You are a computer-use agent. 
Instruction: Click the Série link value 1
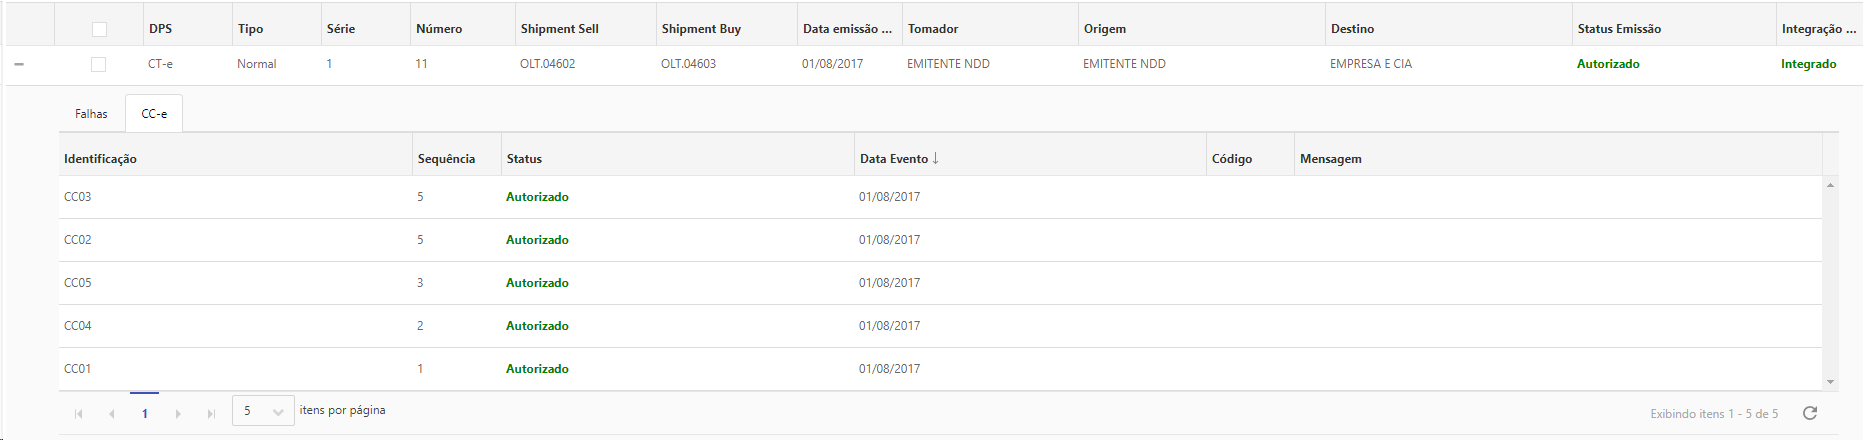[x=329, y=64]
